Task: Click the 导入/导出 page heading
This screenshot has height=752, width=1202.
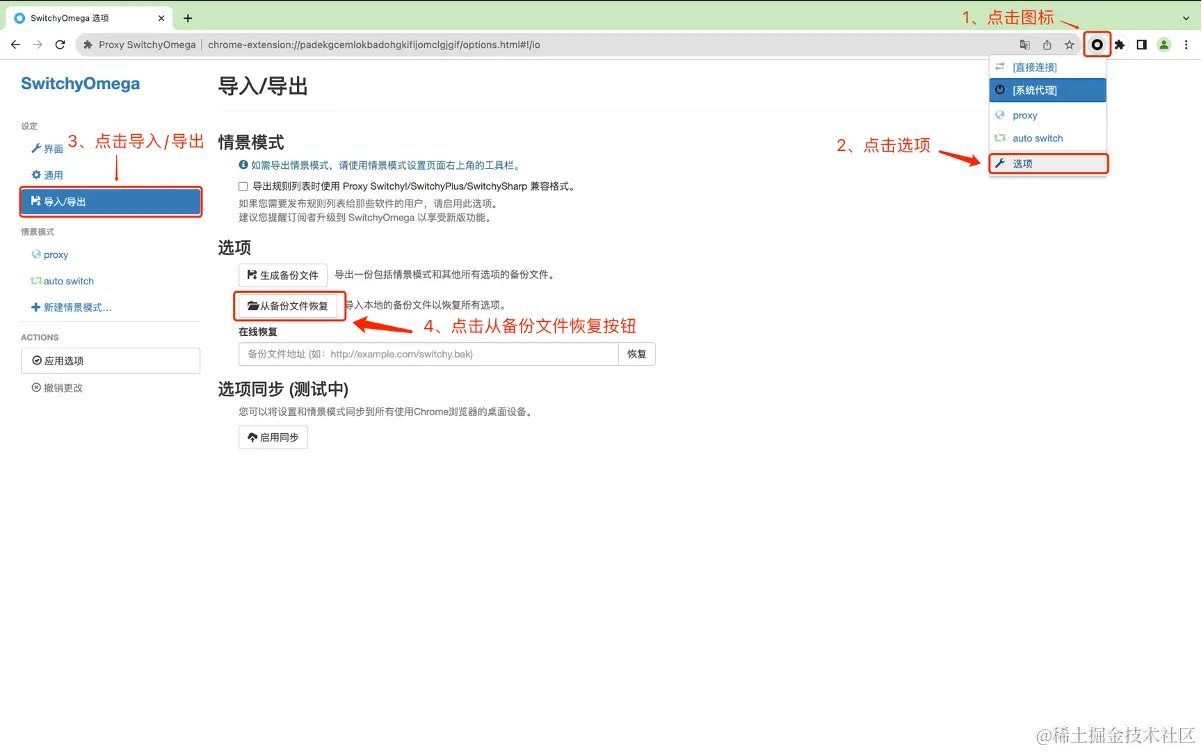Action: pos(263,86)
